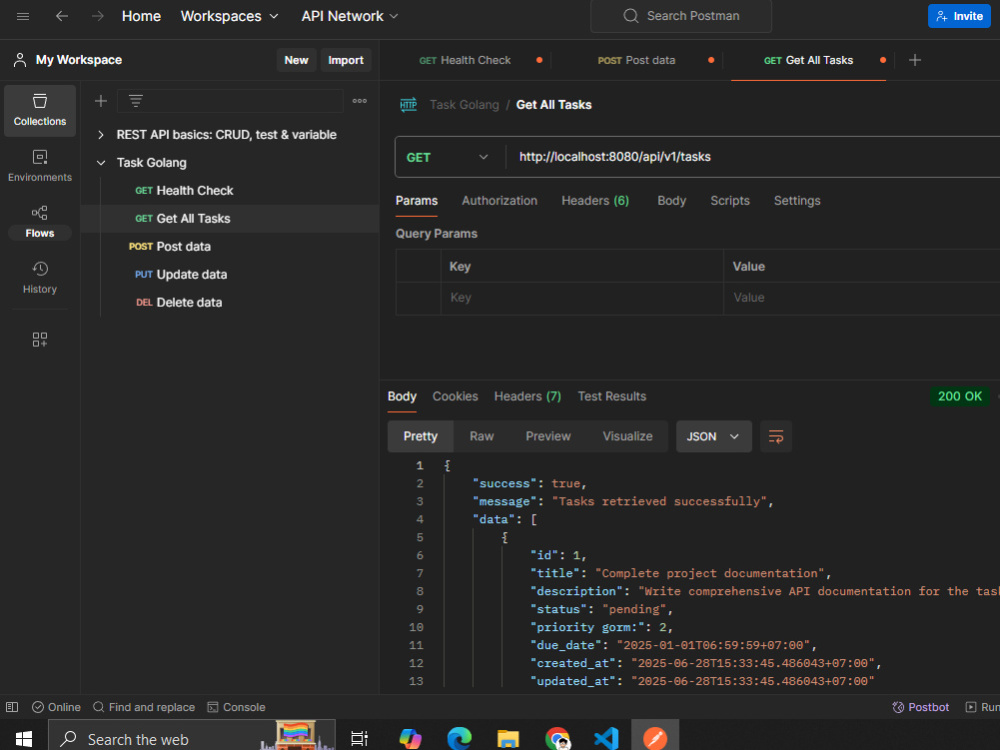
Task: Open Find and replace
Action: [x=144, y=707]
